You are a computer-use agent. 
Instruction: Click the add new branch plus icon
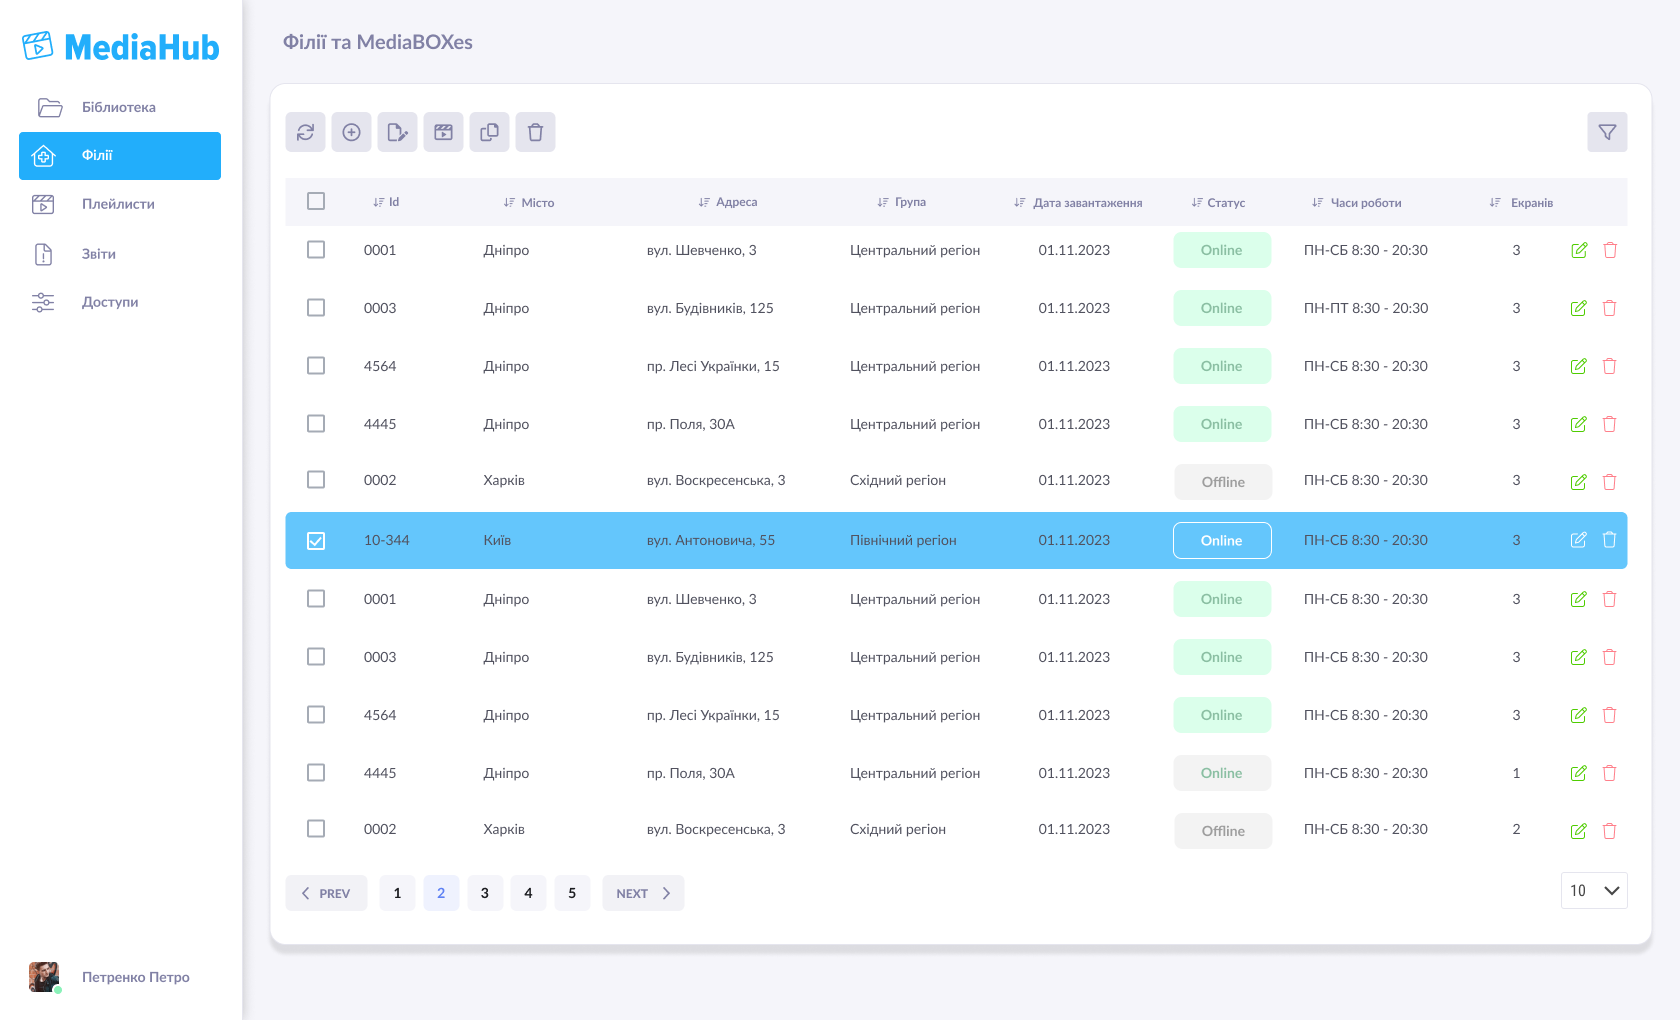coord(351,132)
